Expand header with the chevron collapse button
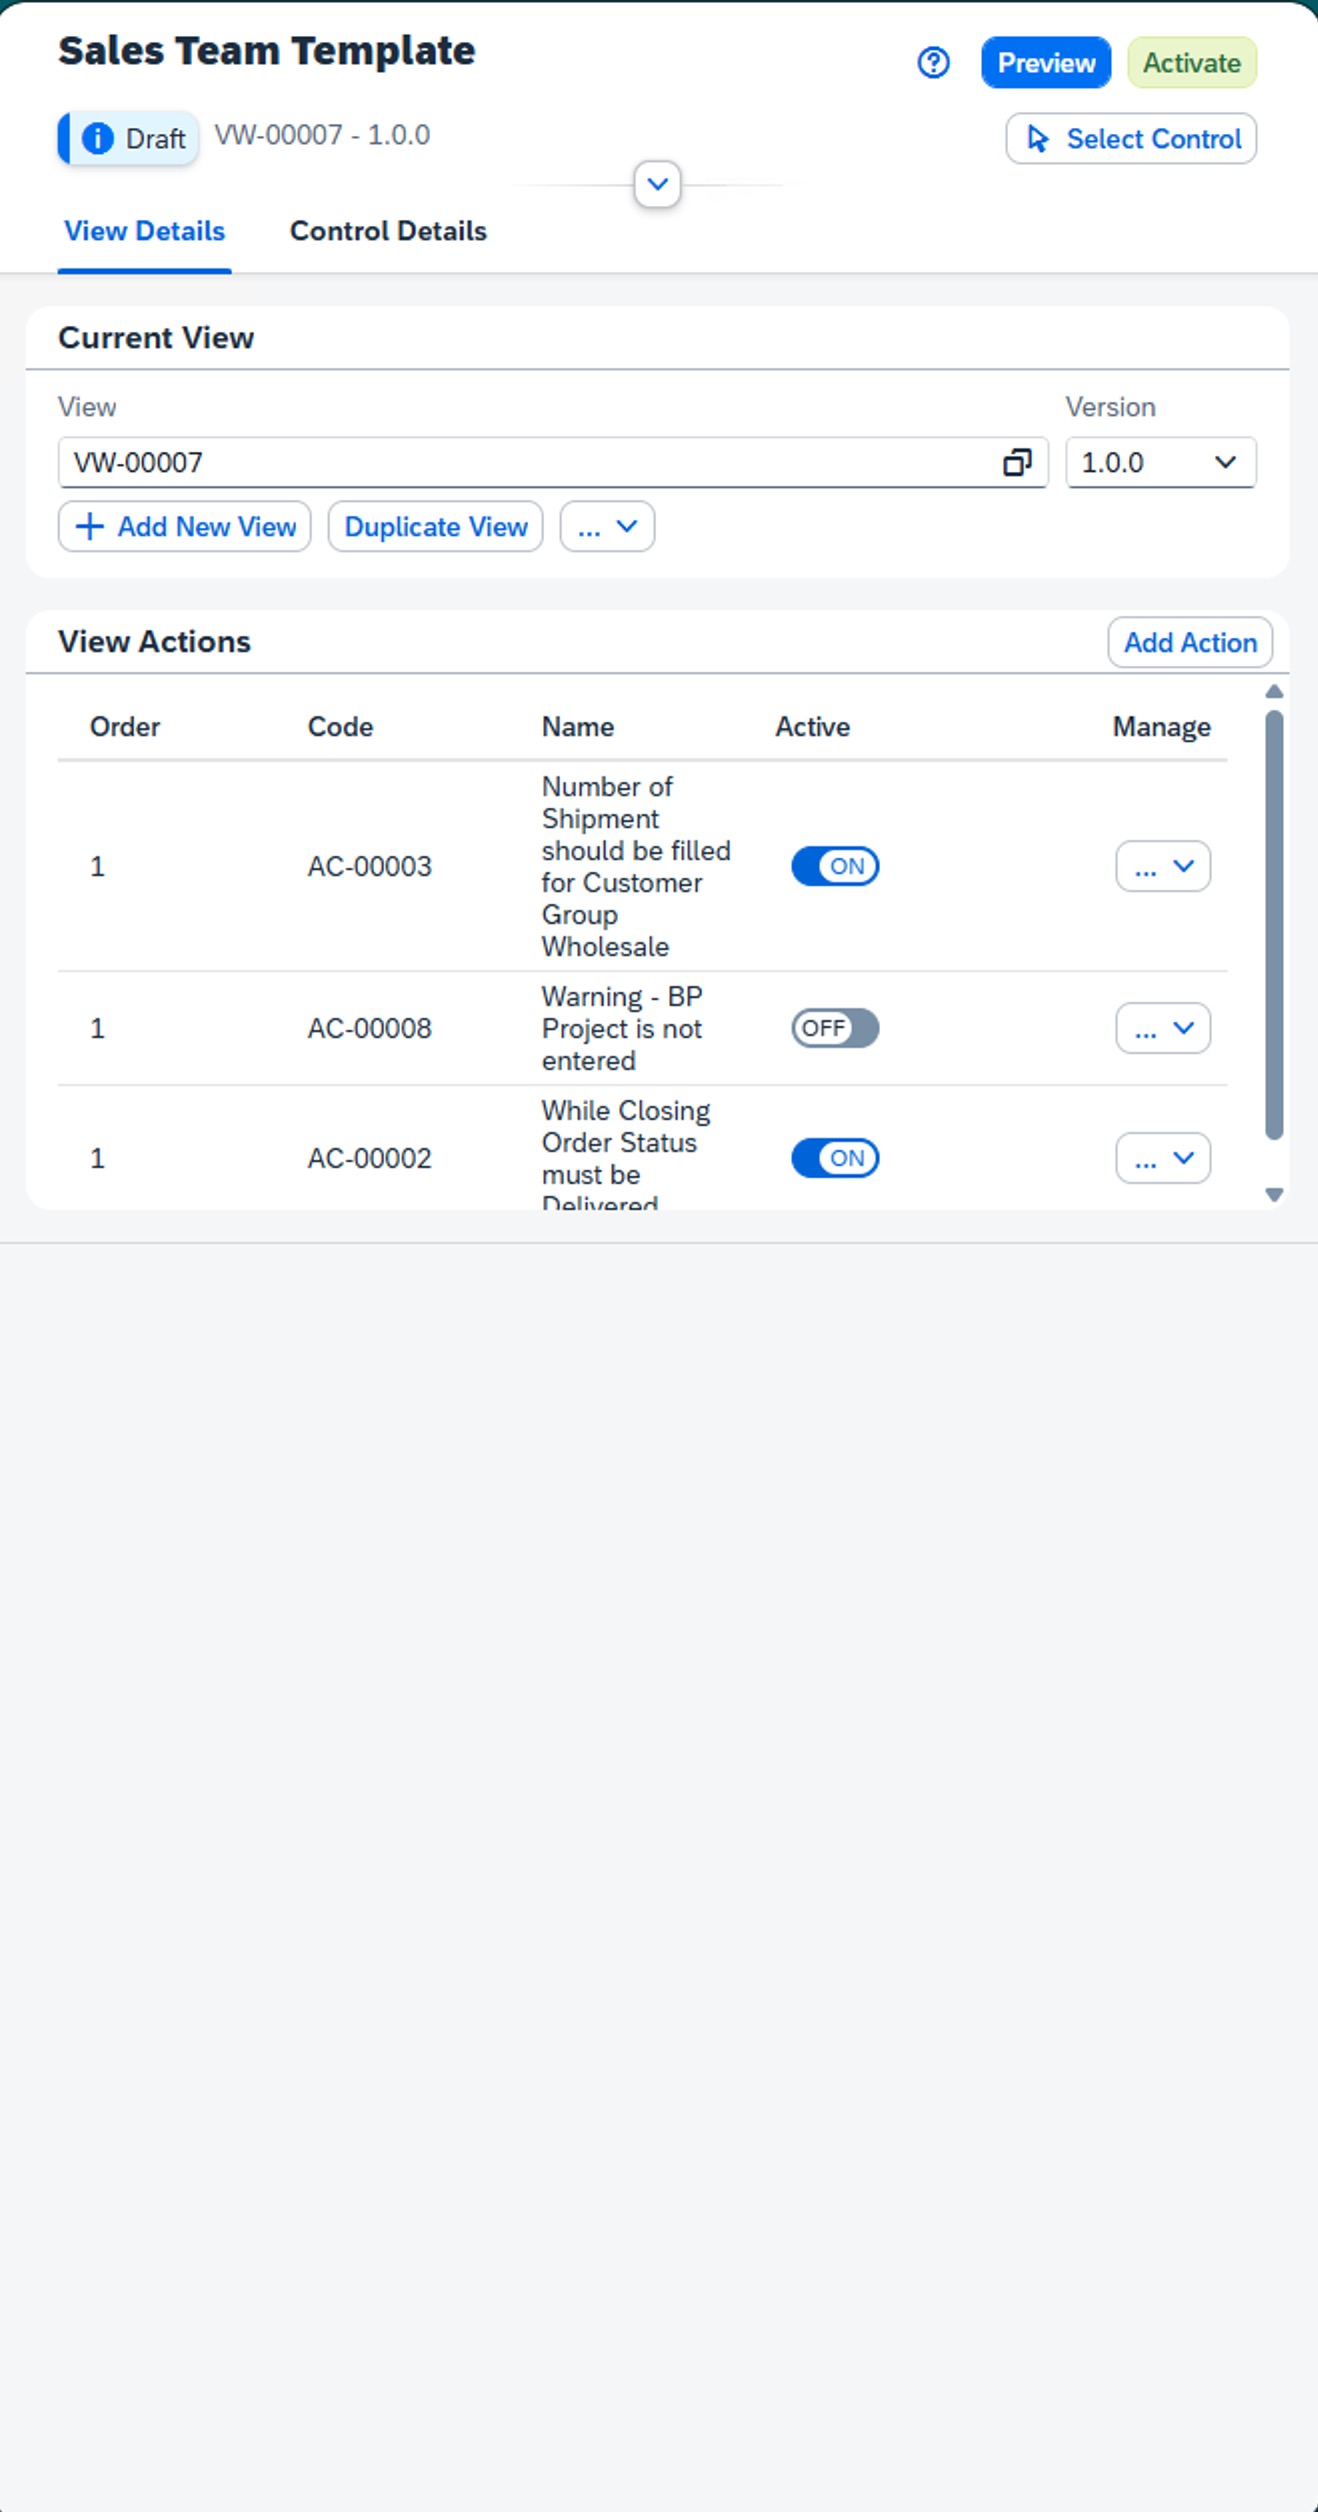 click(657, 184)
